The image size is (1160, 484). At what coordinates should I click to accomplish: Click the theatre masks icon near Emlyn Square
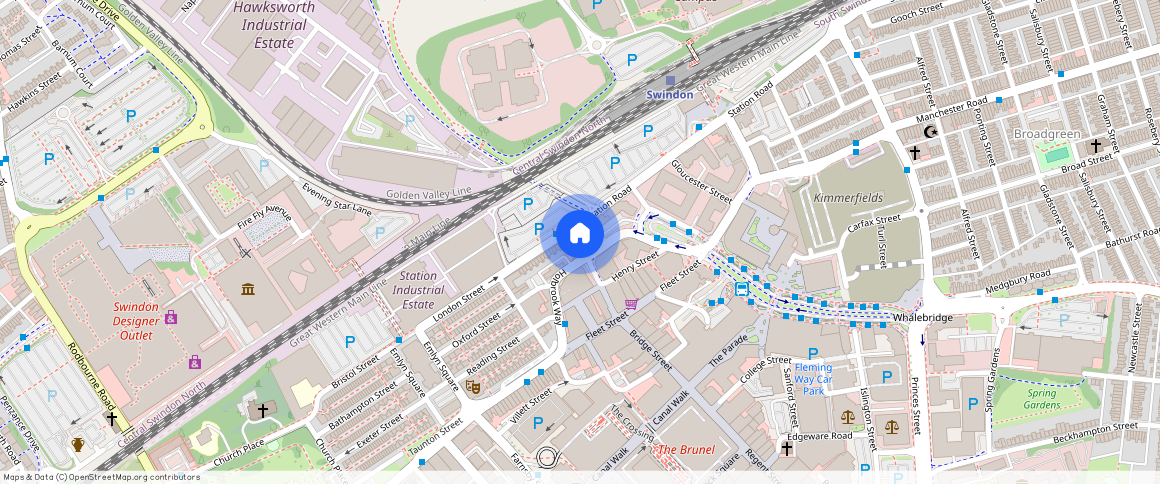[473, 383]
